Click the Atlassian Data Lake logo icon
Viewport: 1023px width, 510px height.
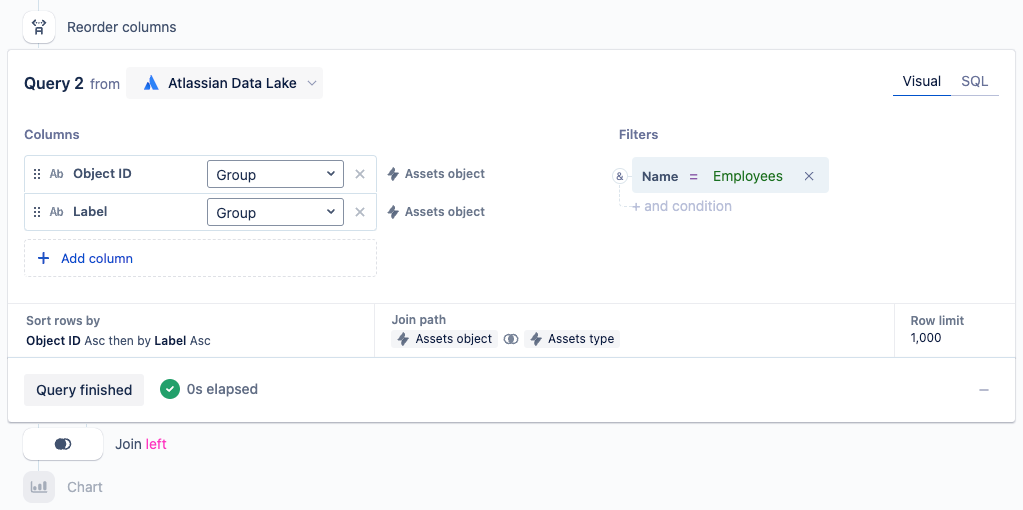point(151,84)
